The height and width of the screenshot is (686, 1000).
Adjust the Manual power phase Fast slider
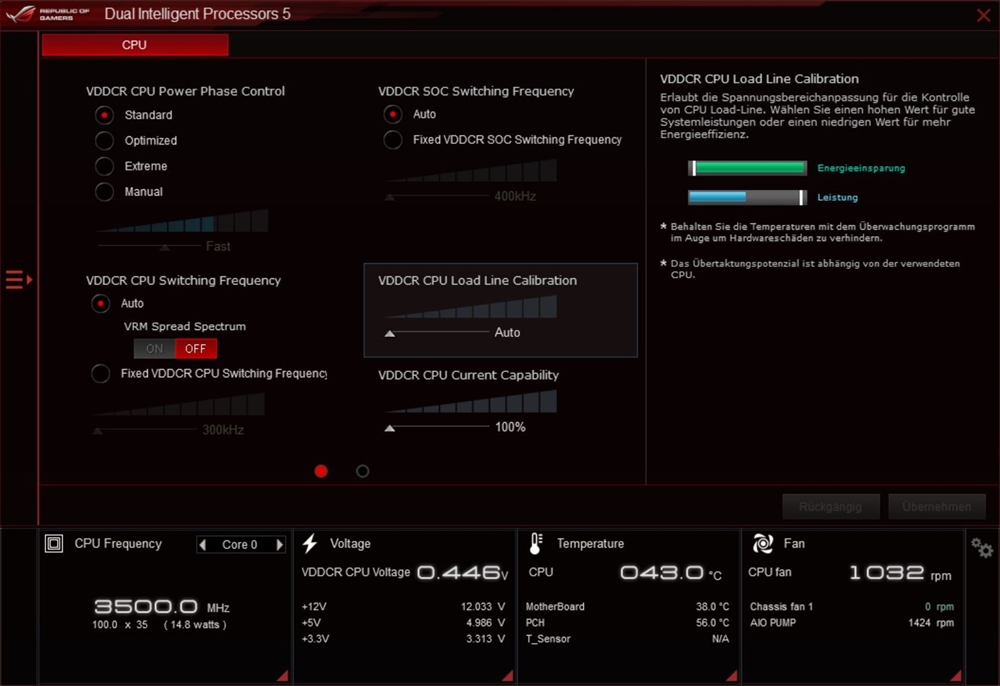click(x=165, y=247)
